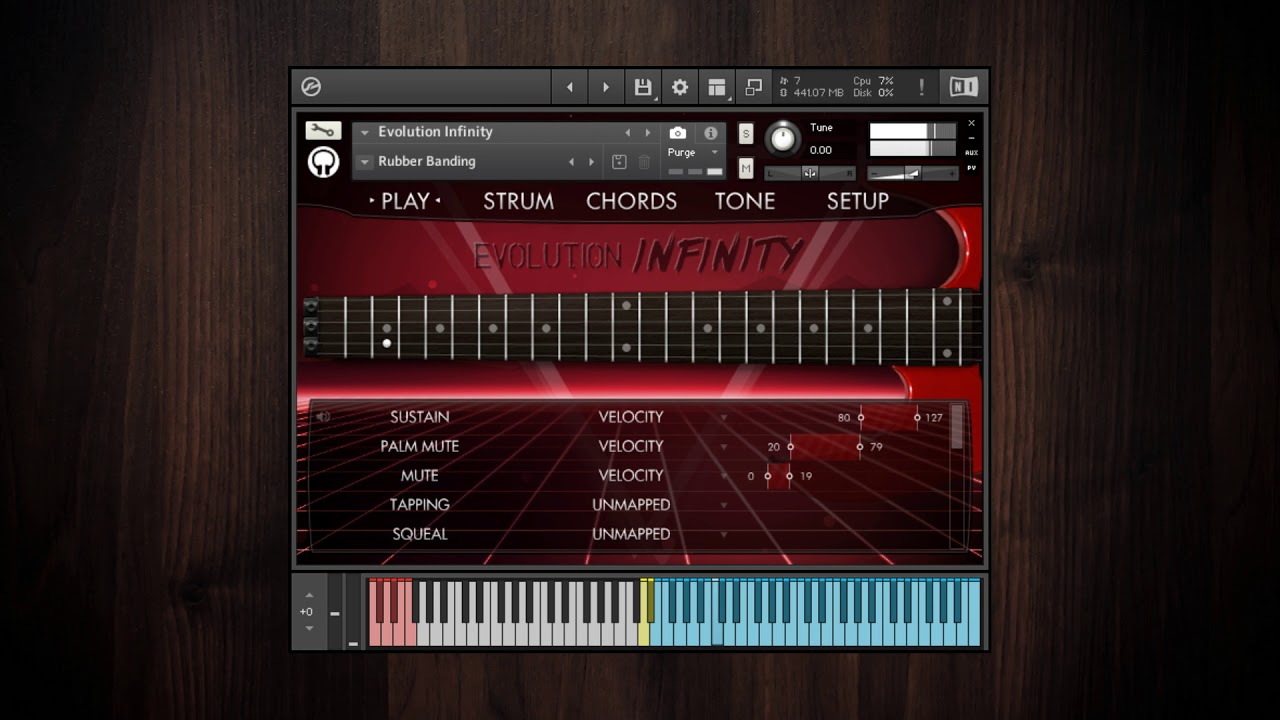Switch to the PLAY tab

click(405, 201)
